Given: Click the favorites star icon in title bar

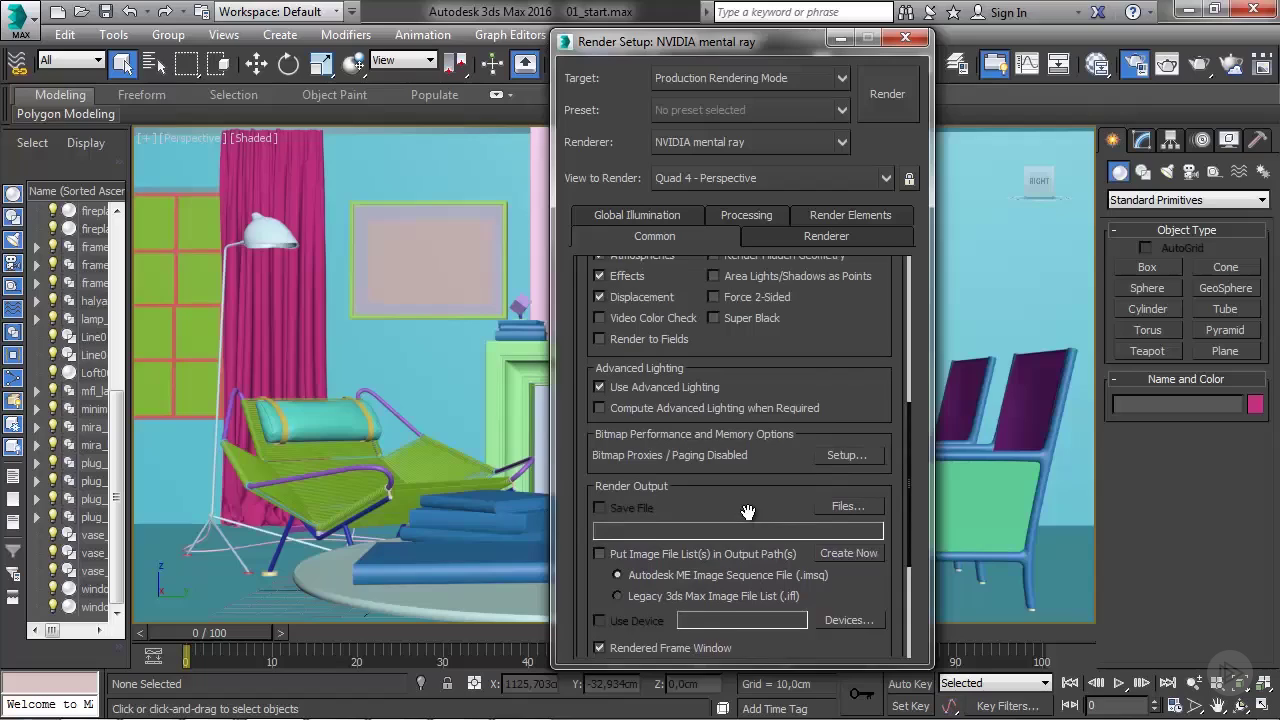Looking at the screenshot, I should point(953,12).
